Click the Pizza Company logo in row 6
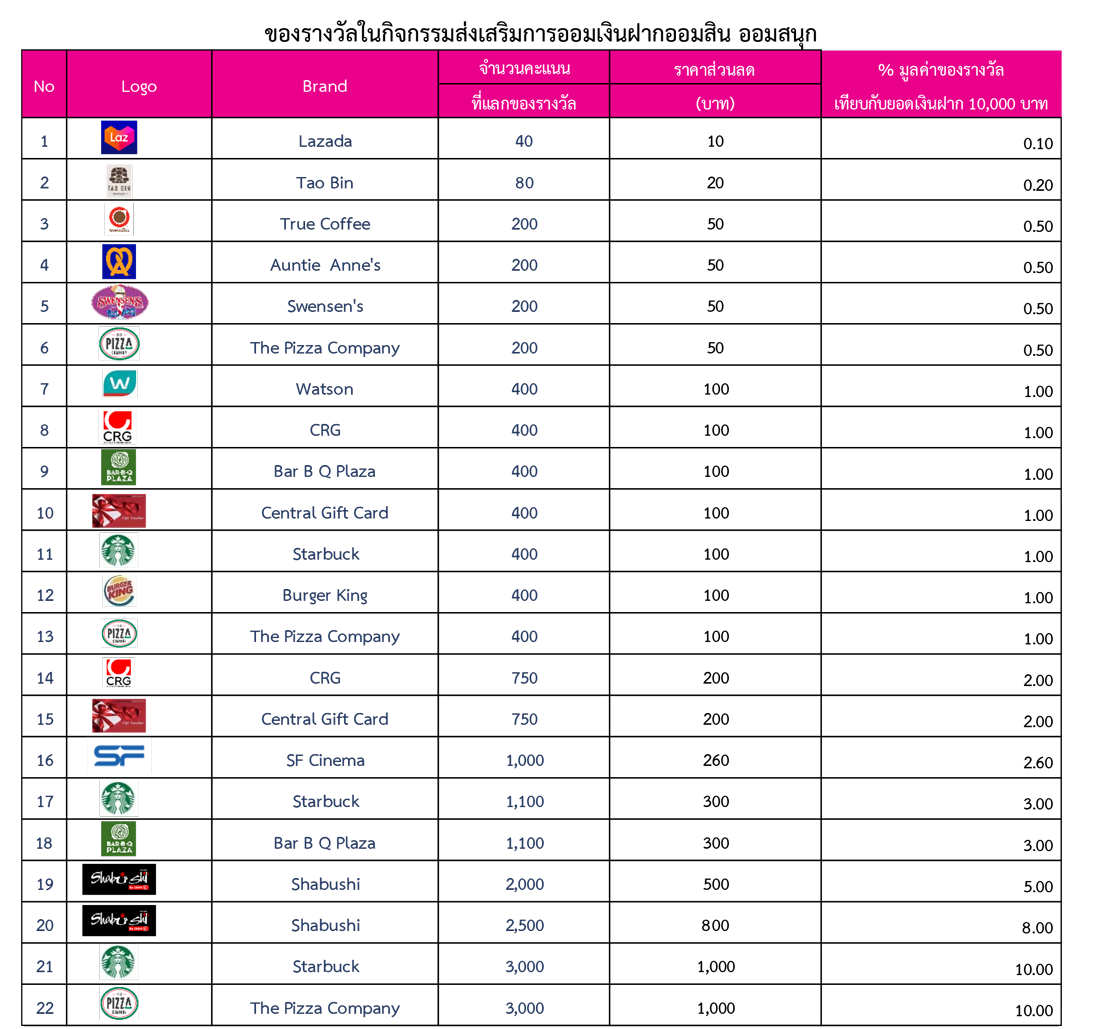The image size is (1100, 1029). click(x=119, y=344)
